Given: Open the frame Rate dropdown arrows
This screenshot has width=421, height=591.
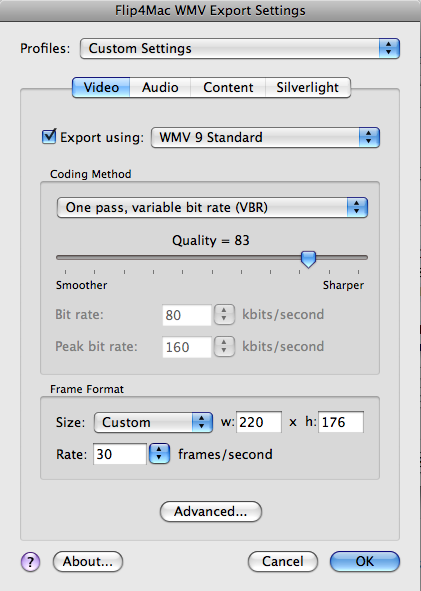Looking at the screenshot, I should [159, 454].
